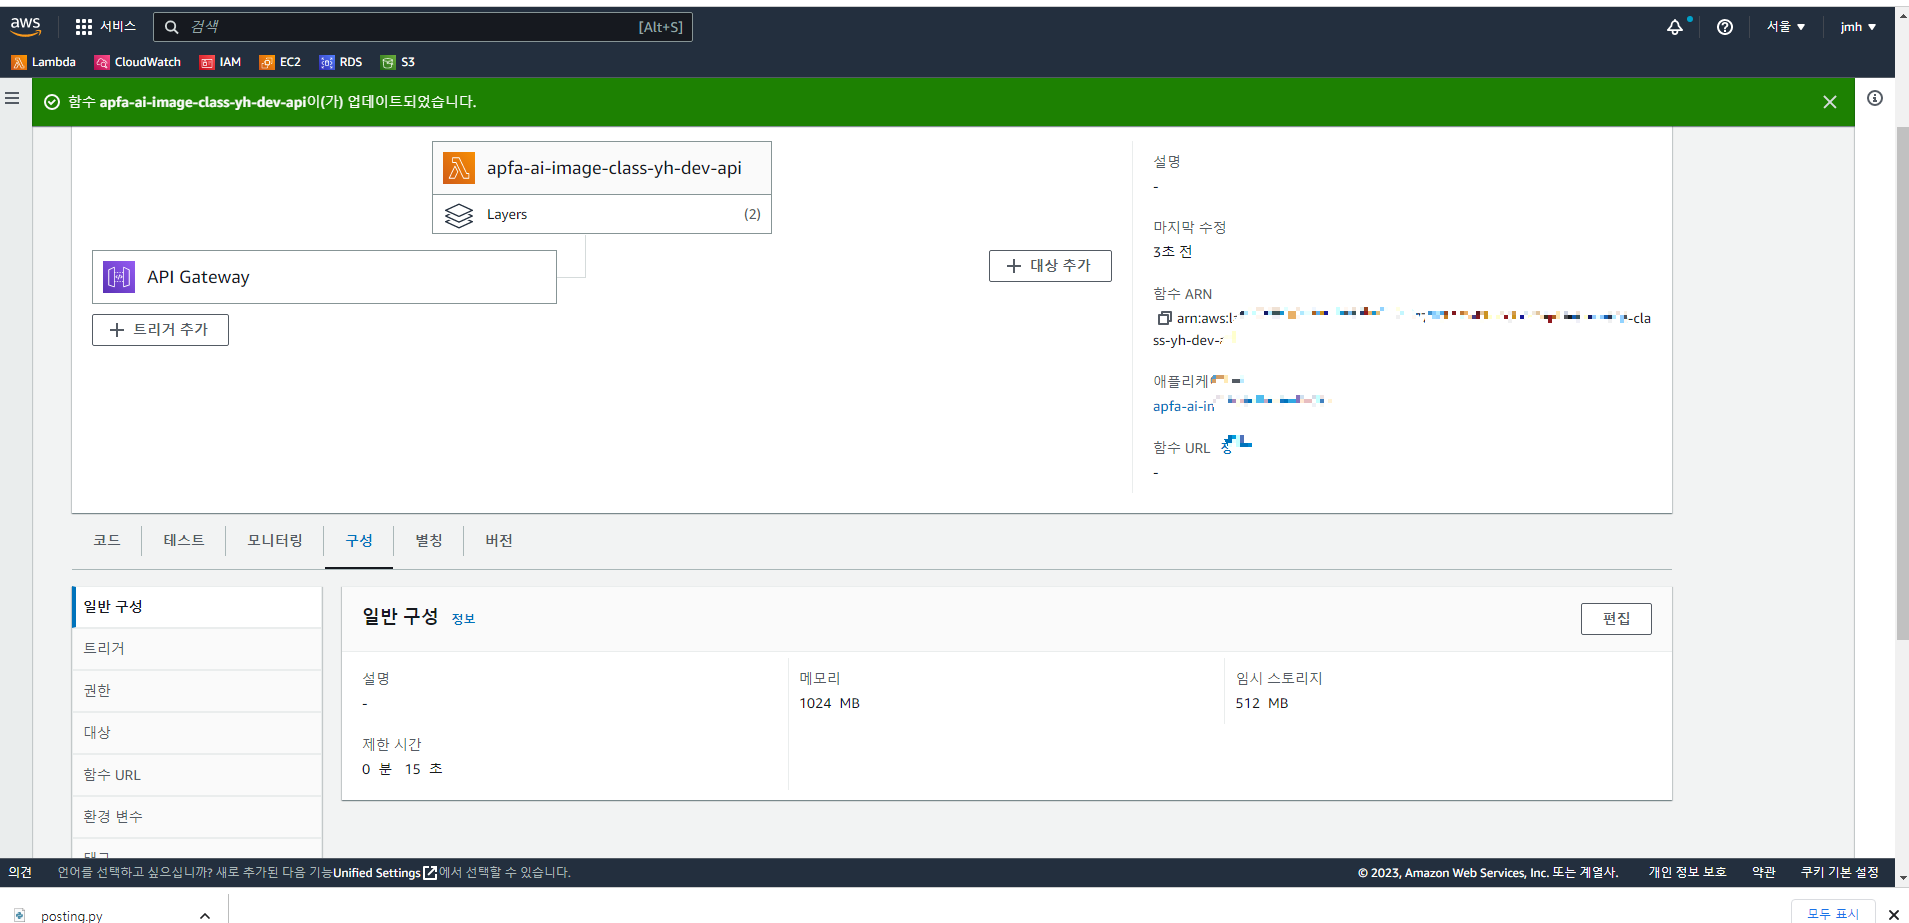Open the help question mark icon
Image resolution: width=1909 pixels, height=923 pixels.
coord(1725,27)
